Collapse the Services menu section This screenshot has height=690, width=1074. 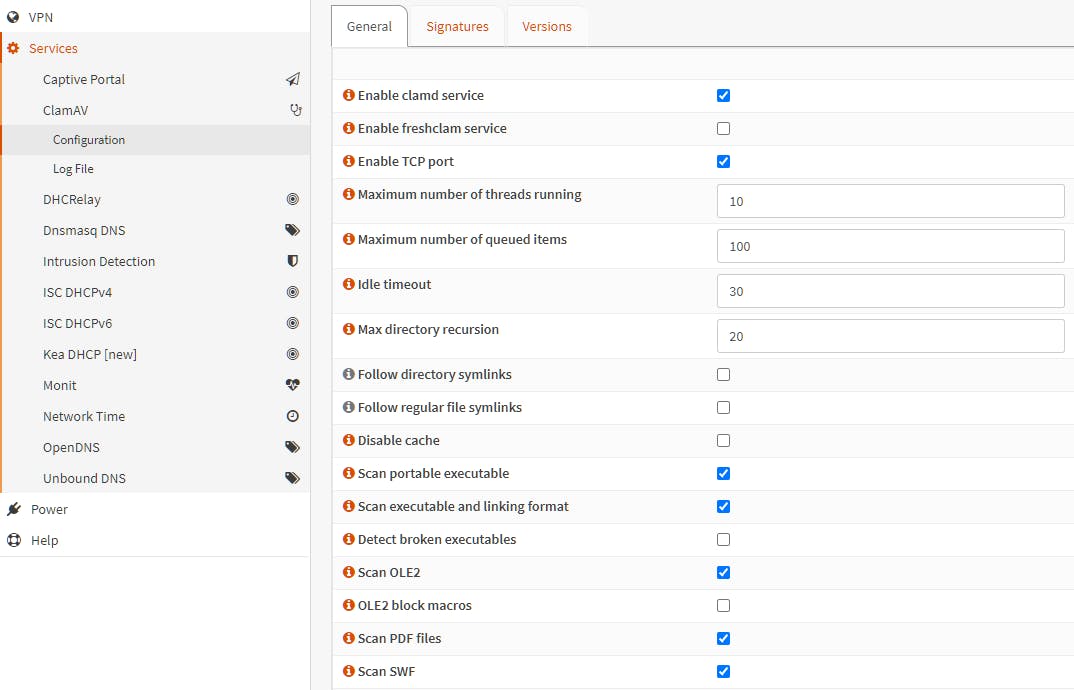[x=53, y=48]
